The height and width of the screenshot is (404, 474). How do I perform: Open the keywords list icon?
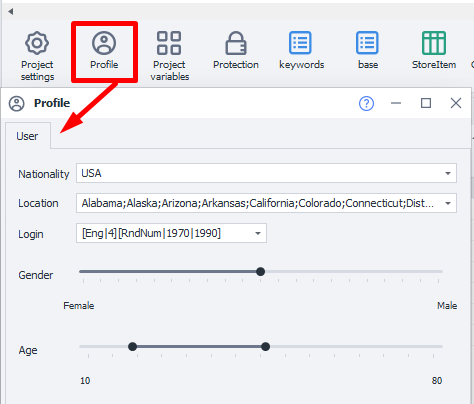(300, 43)
